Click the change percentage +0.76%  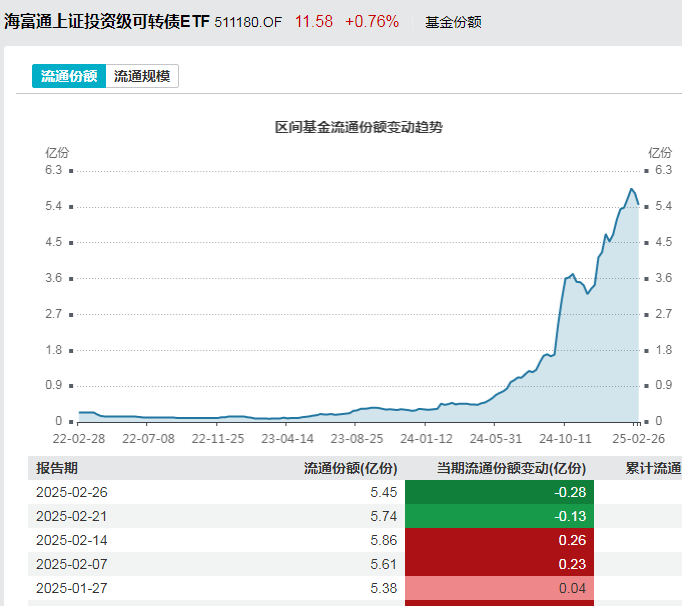[372, 21]
